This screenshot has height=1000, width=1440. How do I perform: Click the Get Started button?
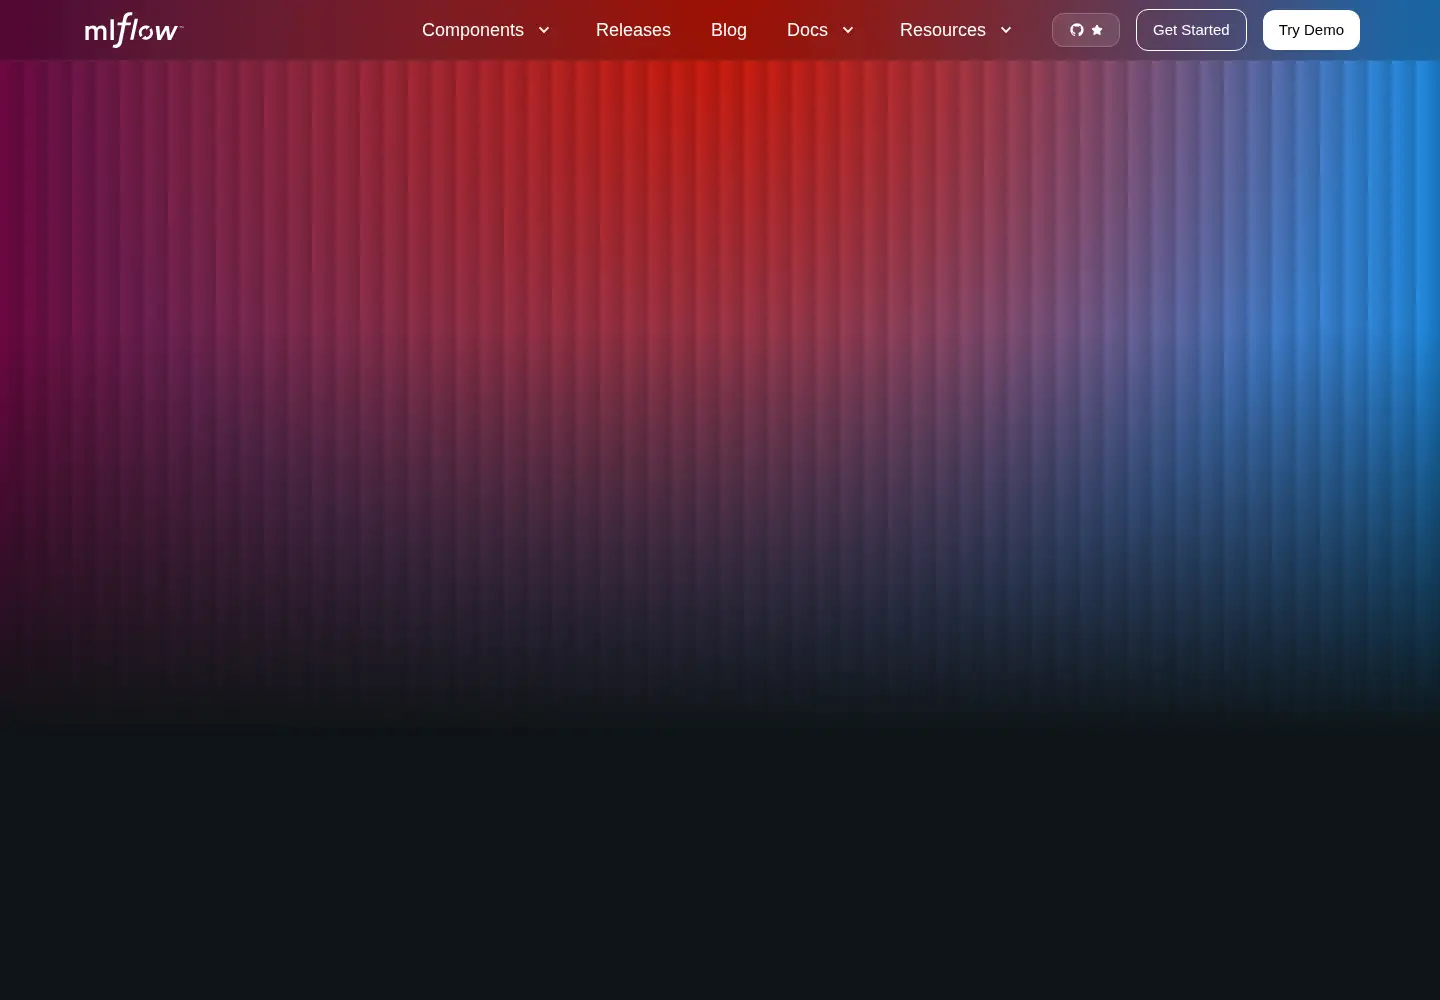coord(1191,30)
